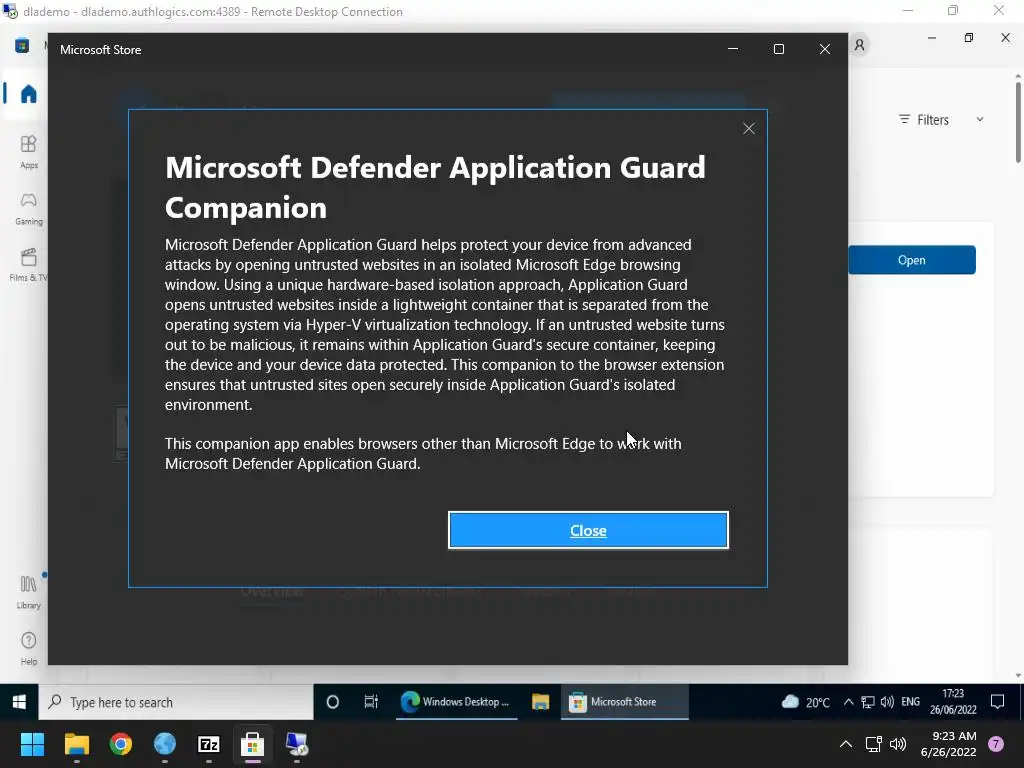Open local File Explorer taskbar icon

click(76, 744)
